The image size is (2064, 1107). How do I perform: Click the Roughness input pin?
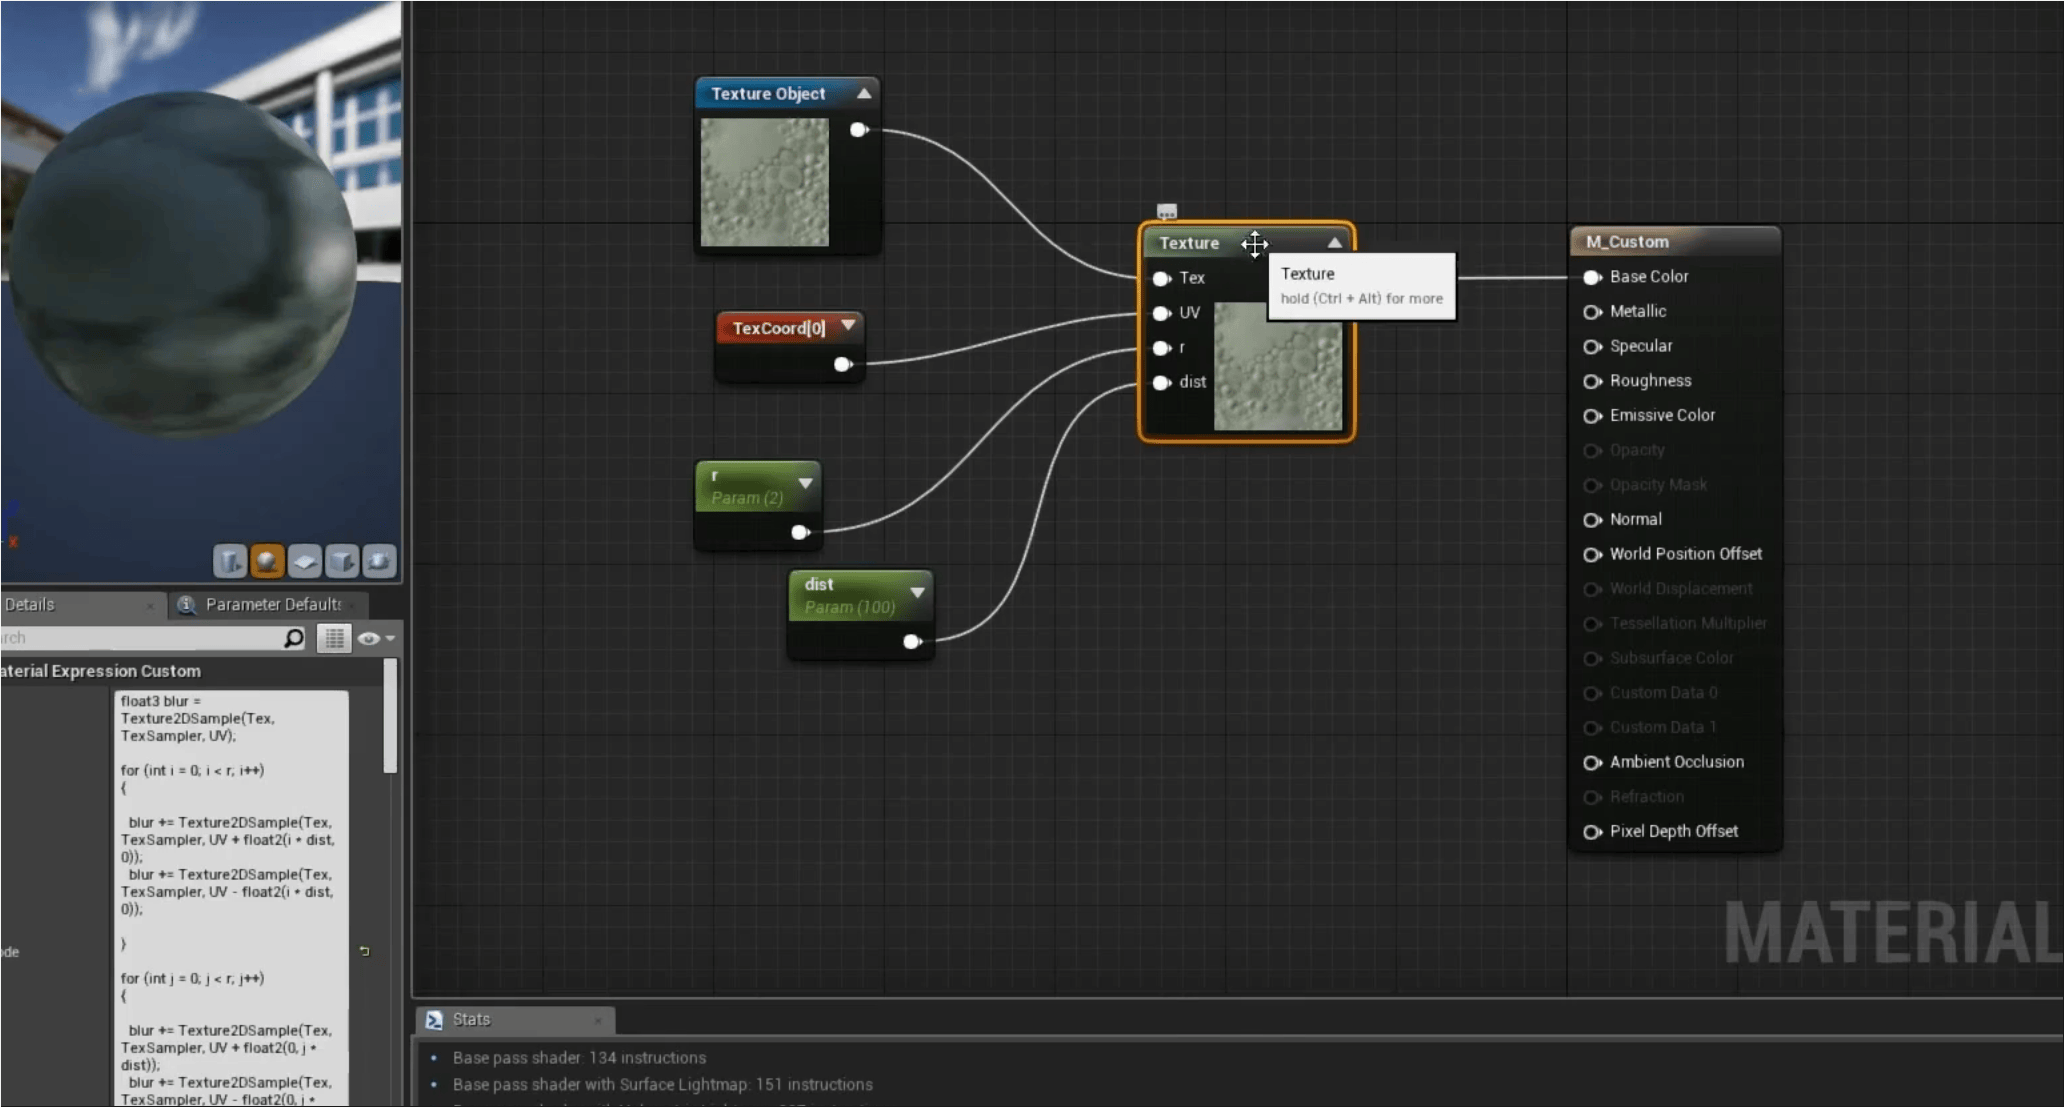pyautogui.click(x=1592, y=381)
